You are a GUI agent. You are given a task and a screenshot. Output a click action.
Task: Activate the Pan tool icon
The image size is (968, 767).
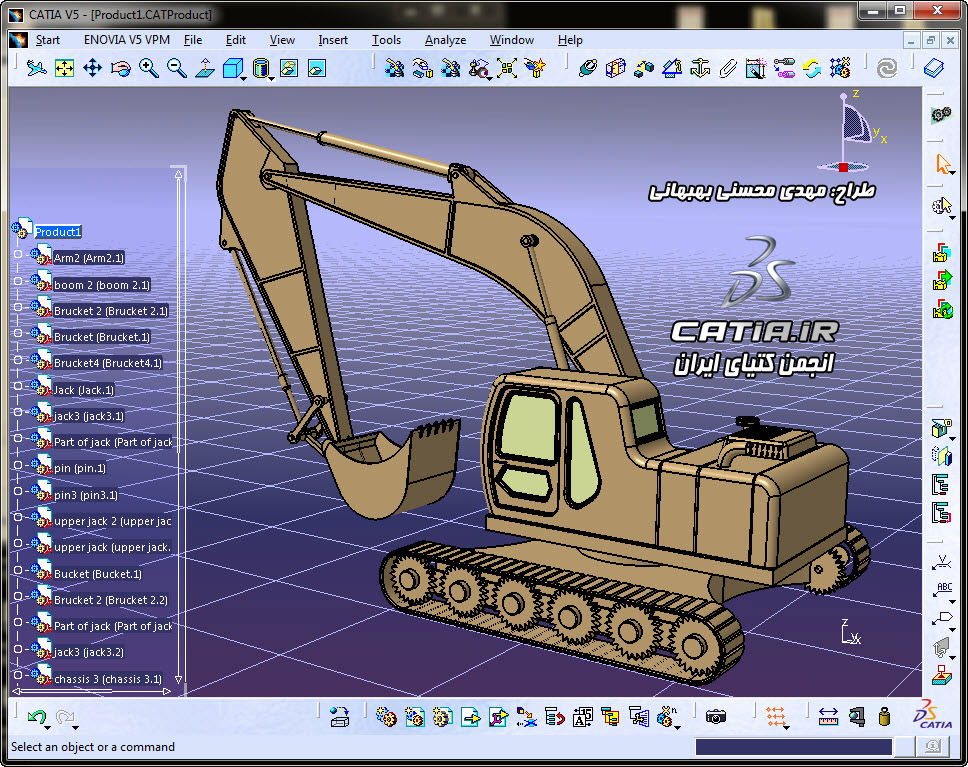[x=93, y=68]
